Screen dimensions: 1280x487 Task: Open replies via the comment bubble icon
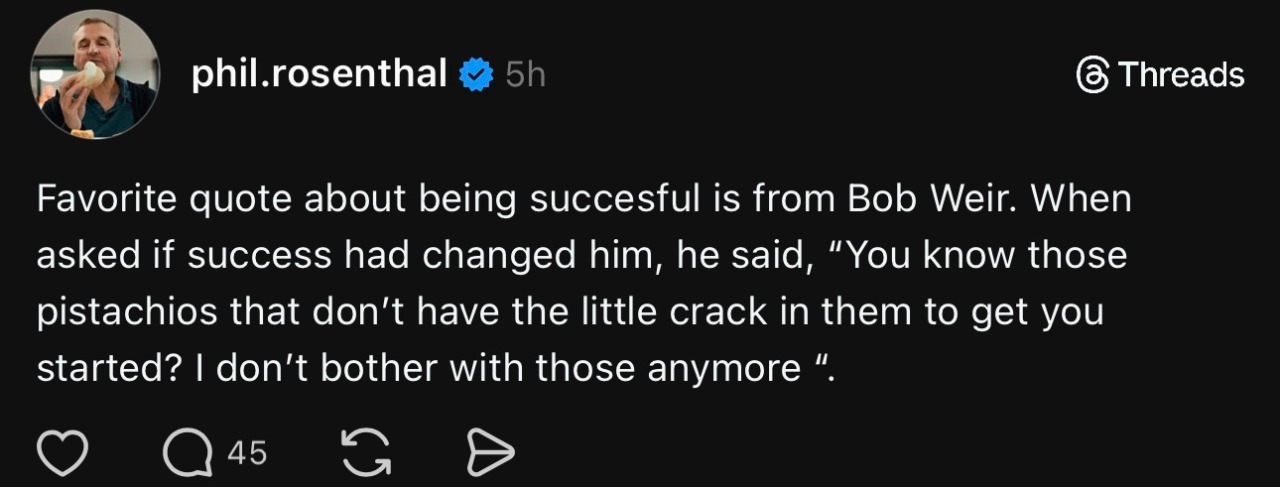(x=186, y=455)
